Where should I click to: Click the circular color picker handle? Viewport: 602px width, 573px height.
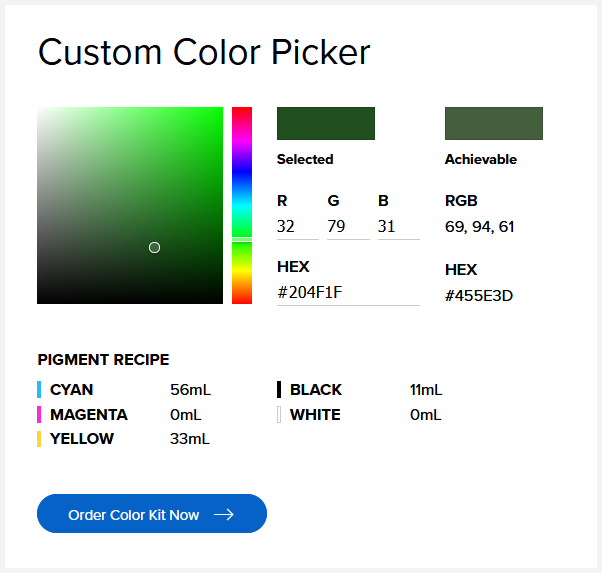point(154,247)
